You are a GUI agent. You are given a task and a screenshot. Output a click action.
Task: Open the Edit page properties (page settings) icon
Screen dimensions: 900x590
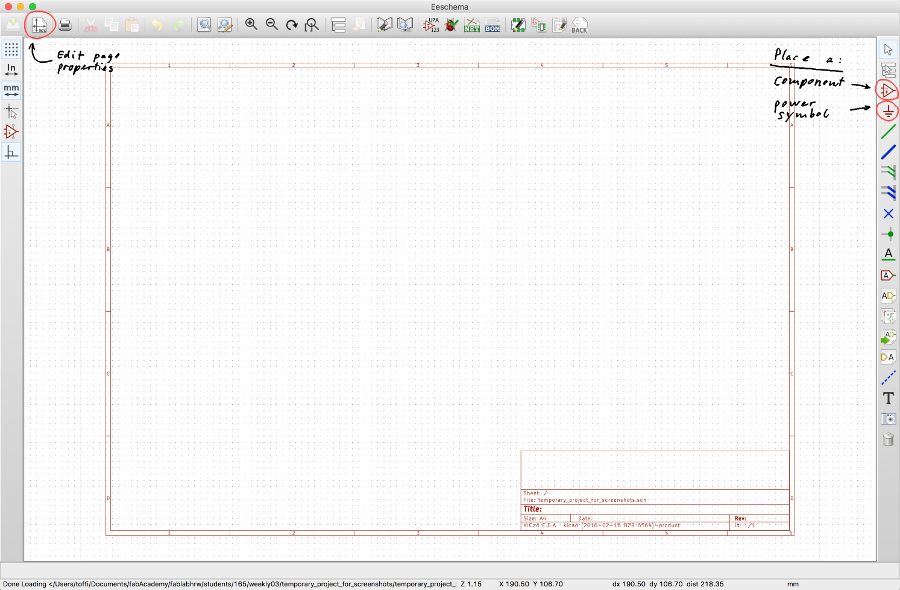pos(39,25)
